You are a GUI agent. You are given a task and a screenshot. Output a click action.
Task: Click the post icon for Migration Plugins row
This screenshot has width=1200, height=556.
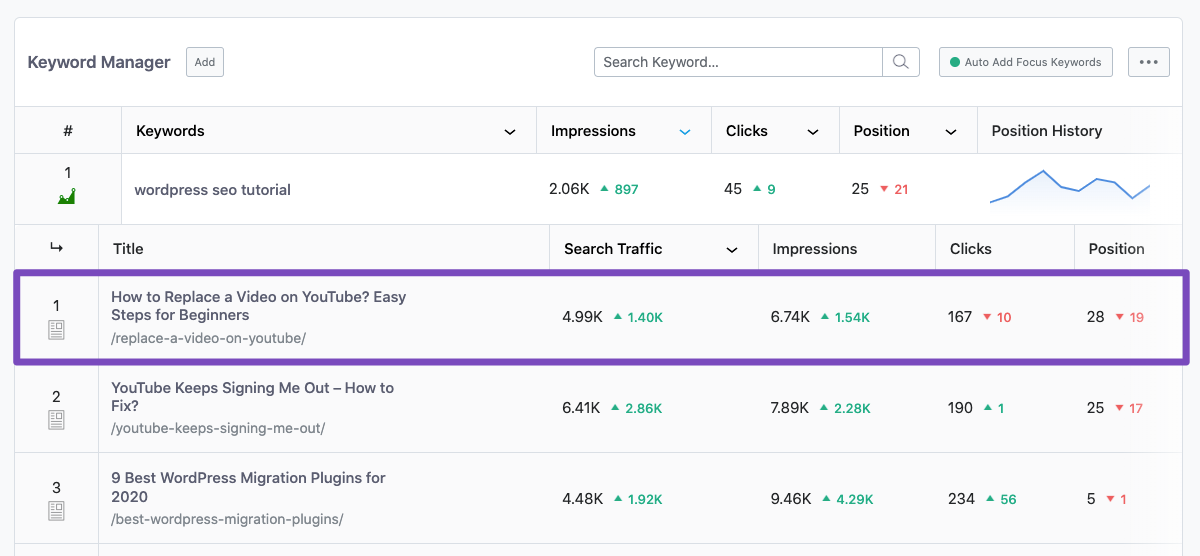coord(56,511)
